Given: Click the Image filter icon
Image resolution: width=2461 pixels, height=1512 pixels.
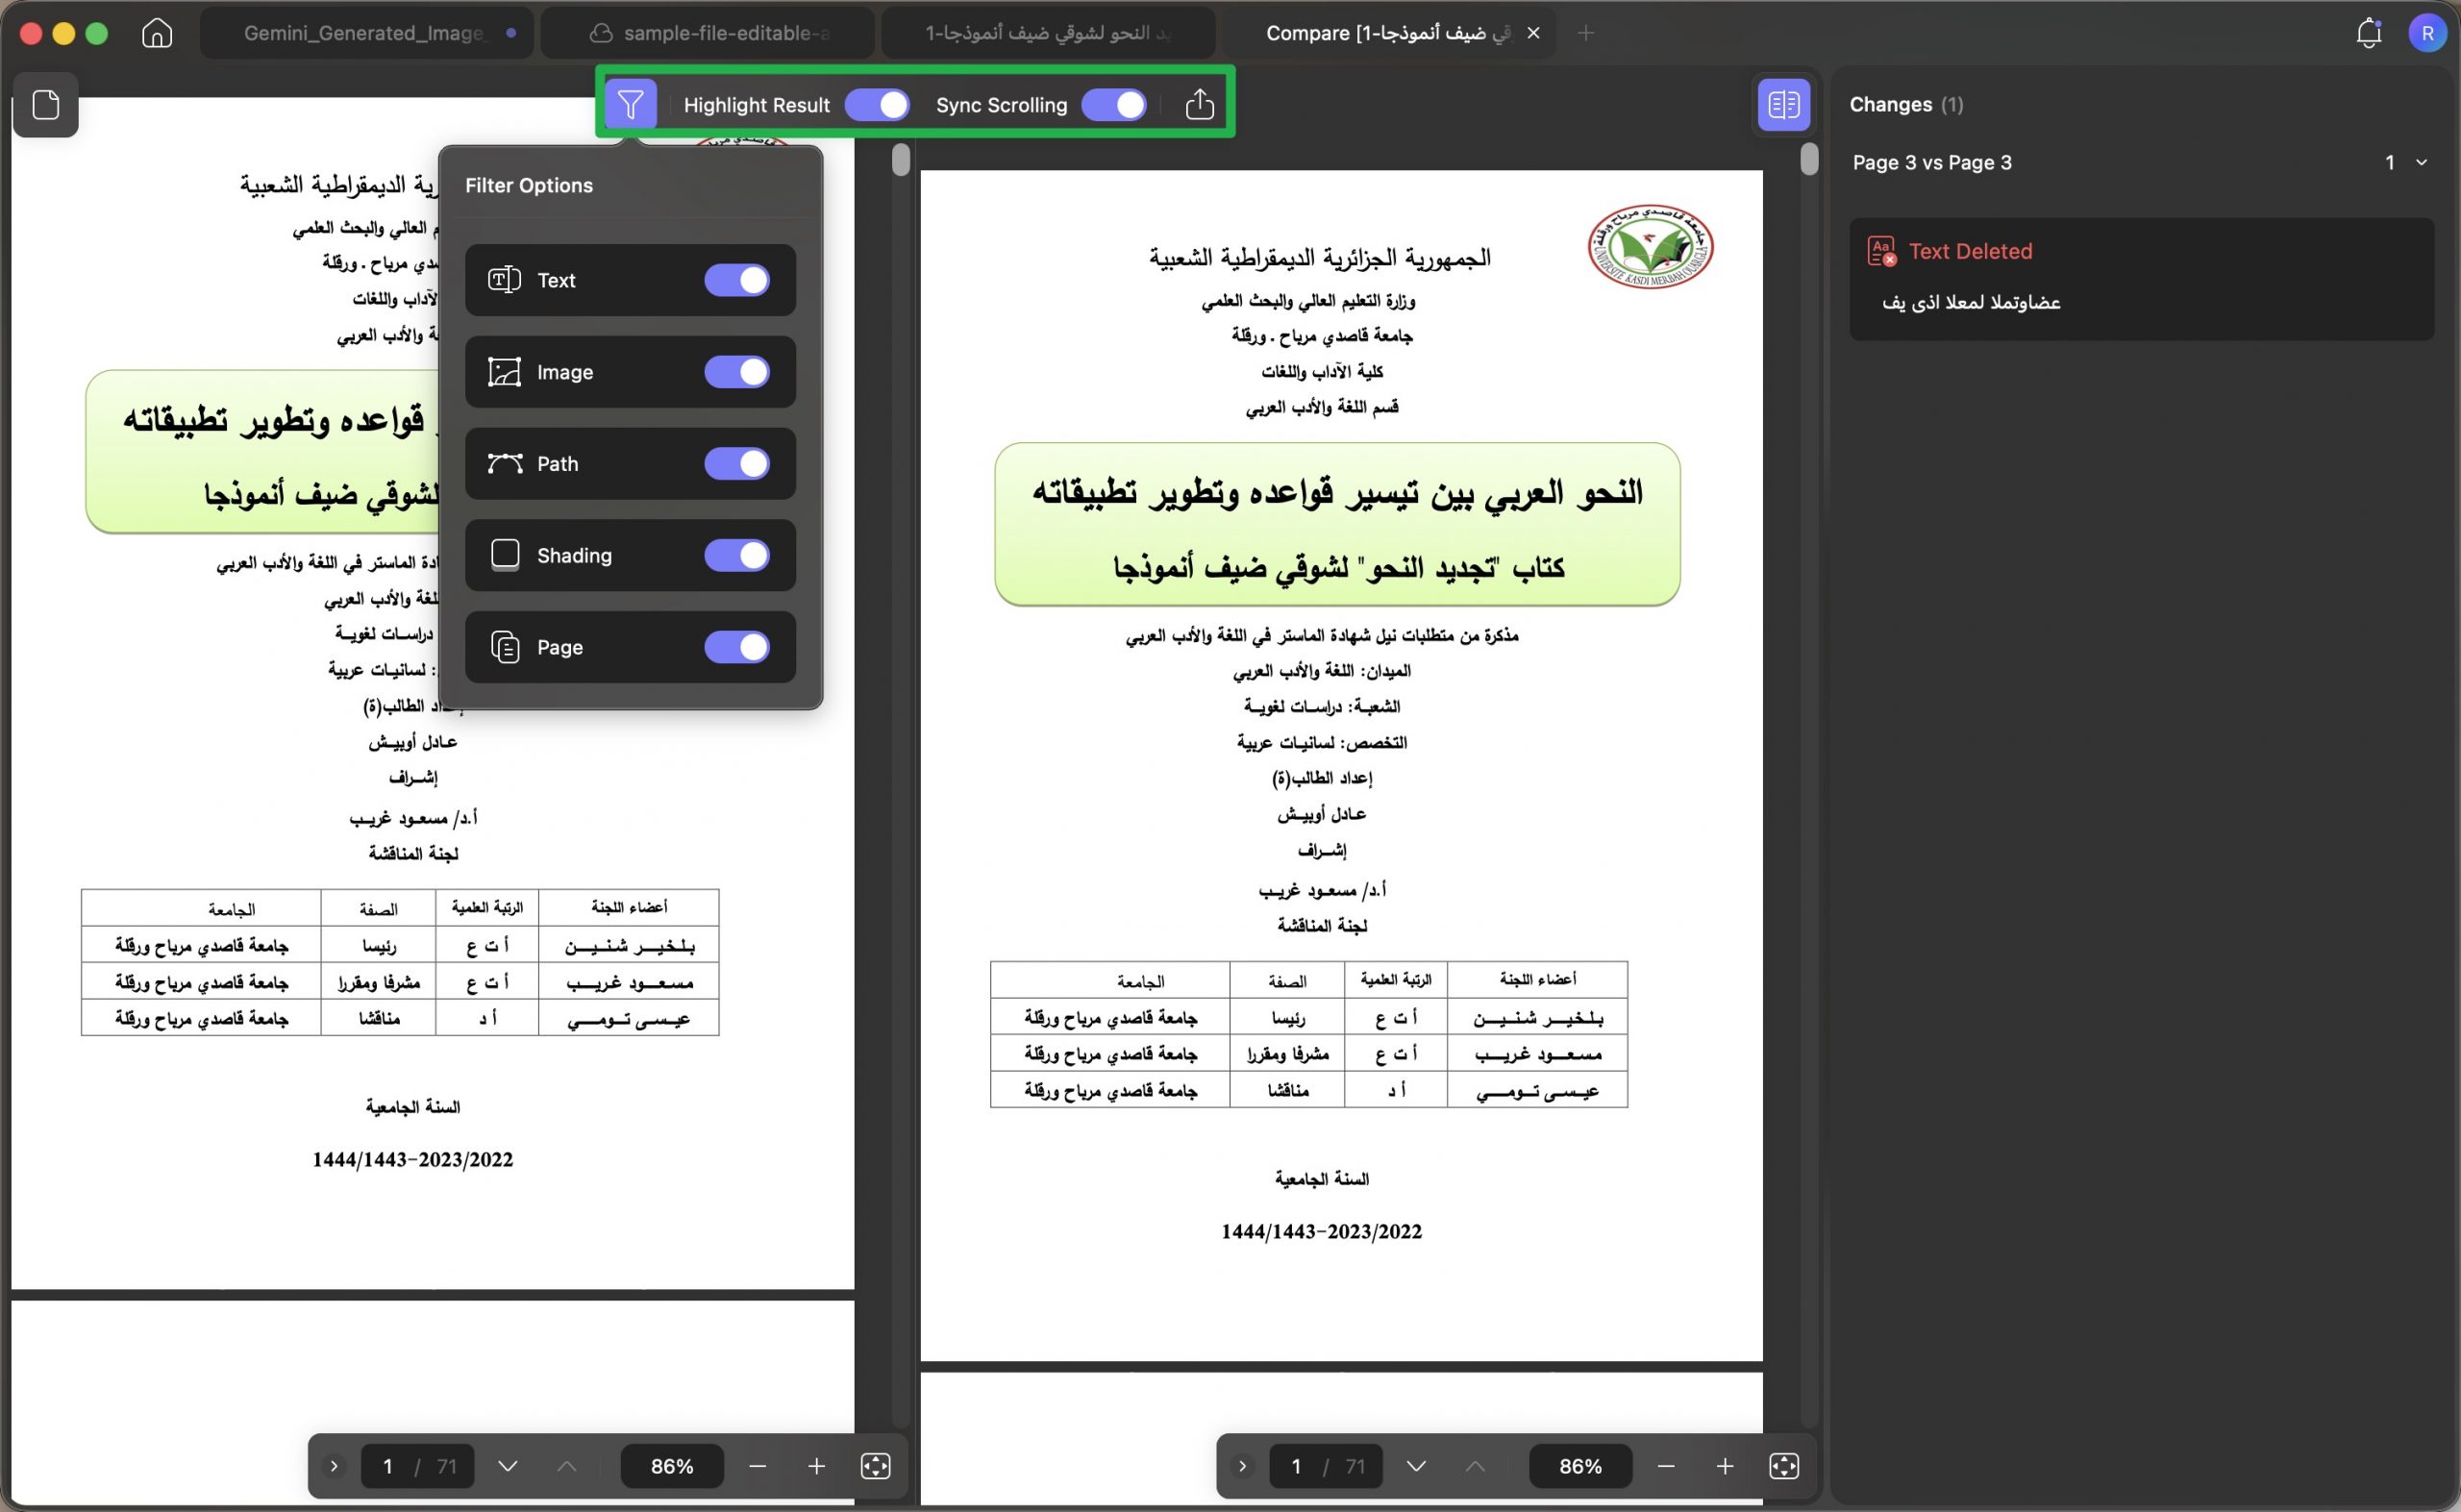Looking at the screenshot, I should pos(504,372).
